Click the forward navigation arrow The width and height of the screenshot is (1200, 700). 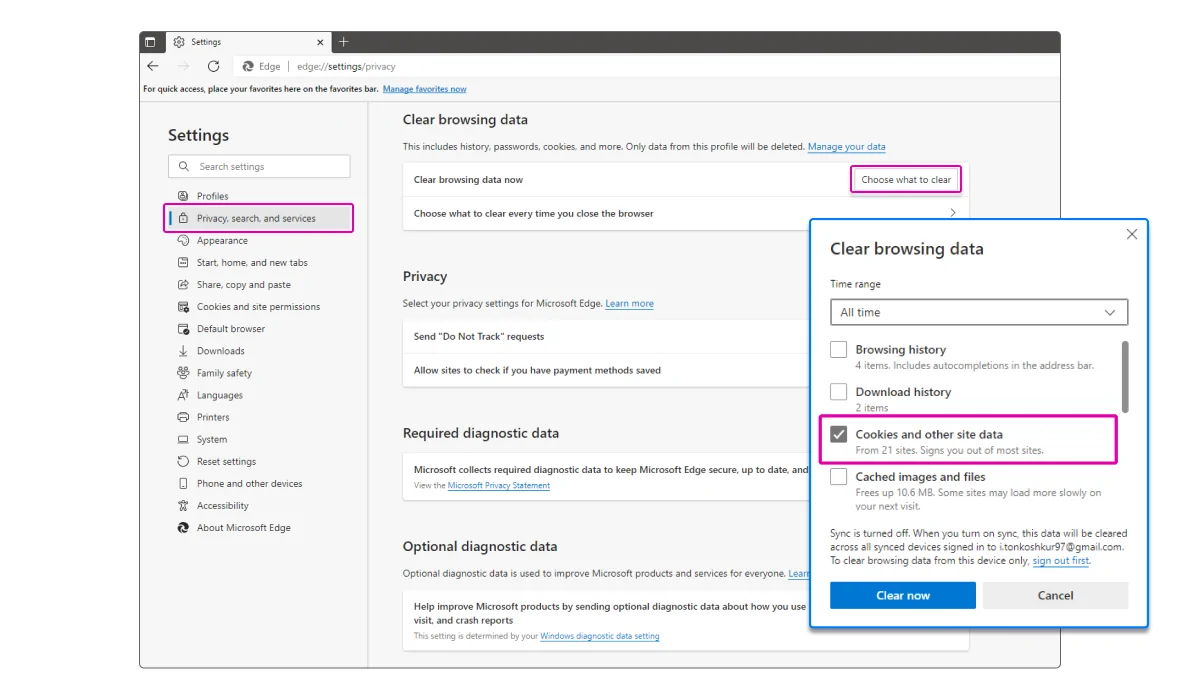pyautogui.click(x=183, y=66)
